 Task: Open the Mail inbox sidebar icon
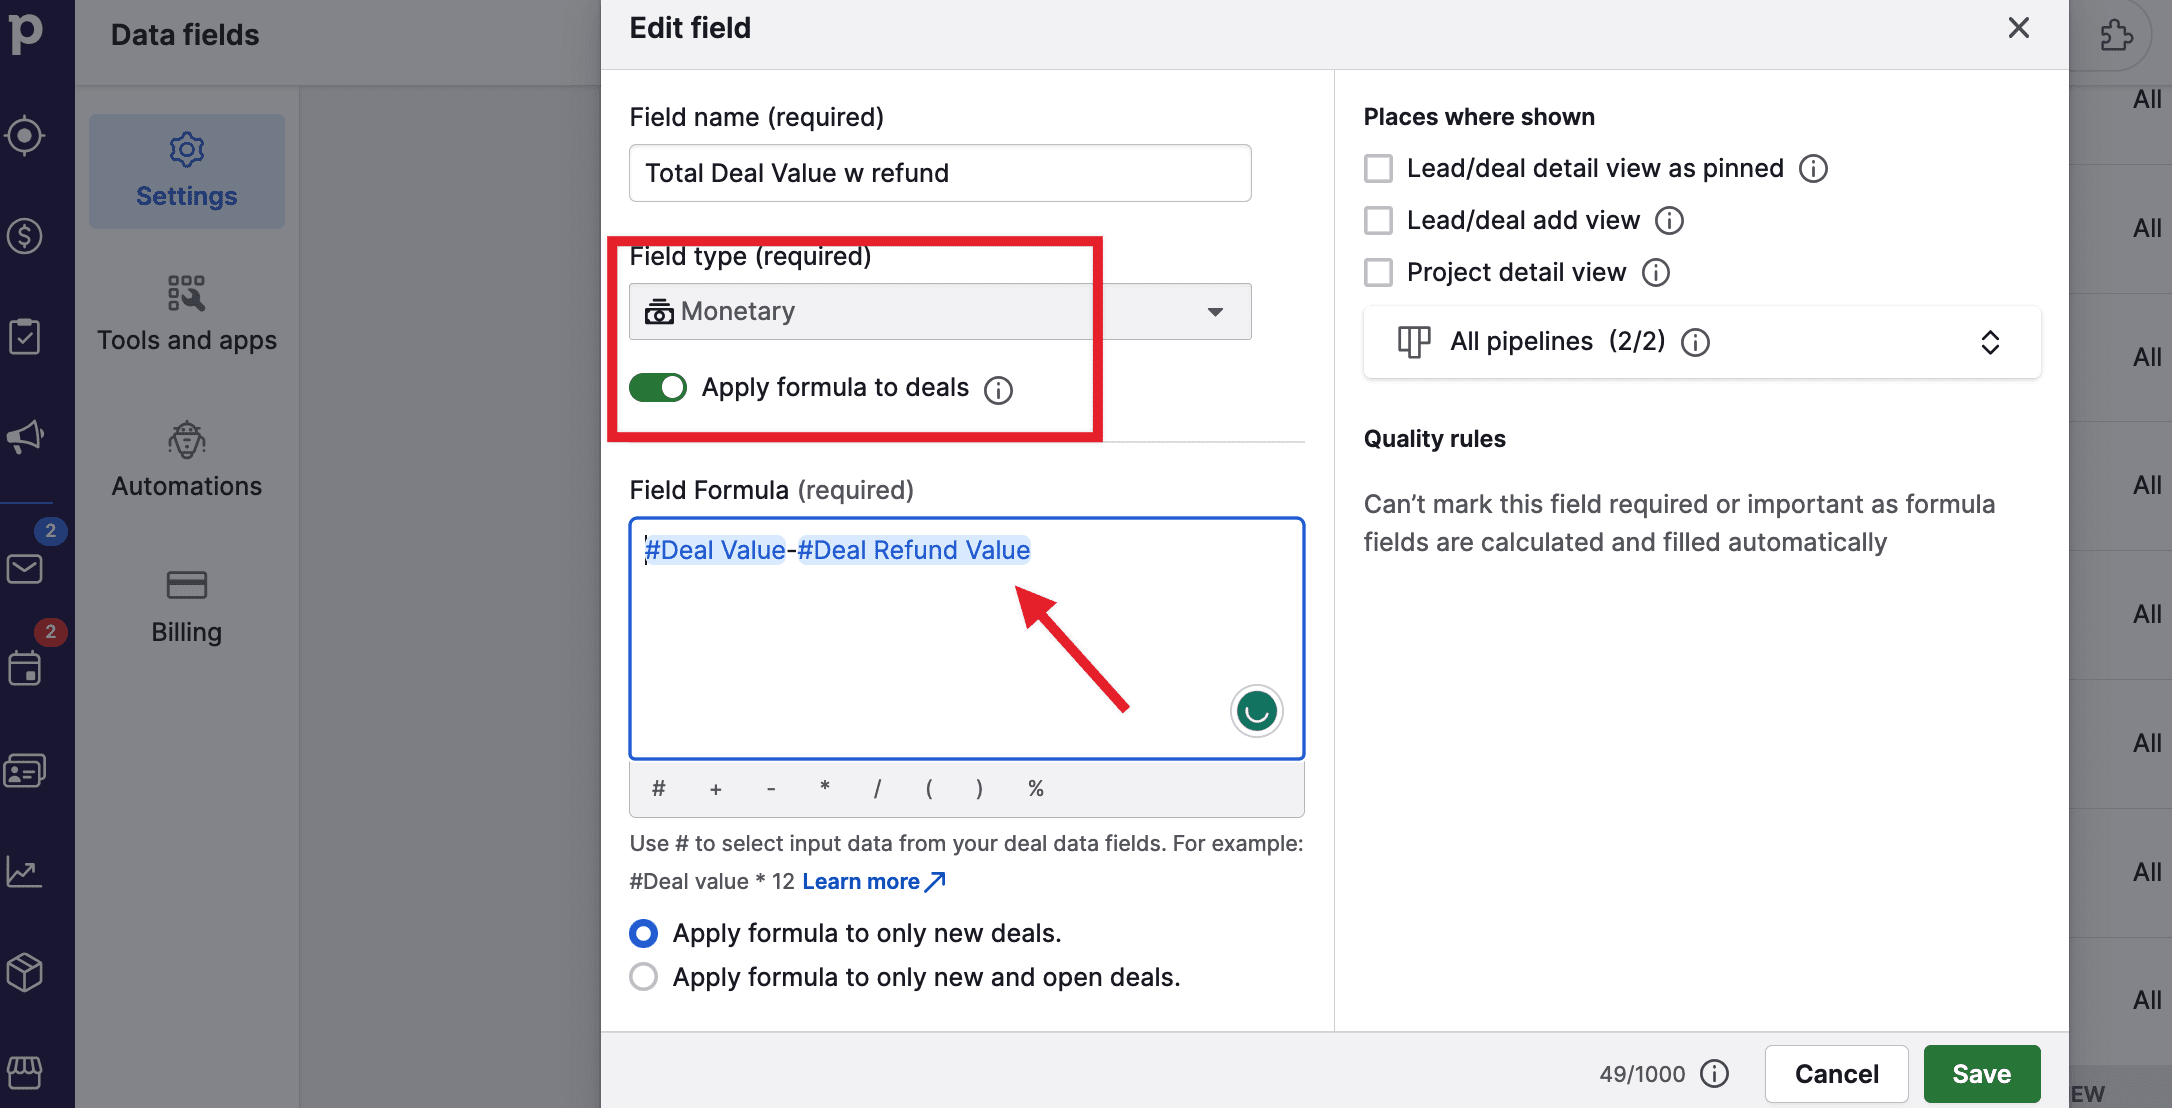tap(25, 569)
